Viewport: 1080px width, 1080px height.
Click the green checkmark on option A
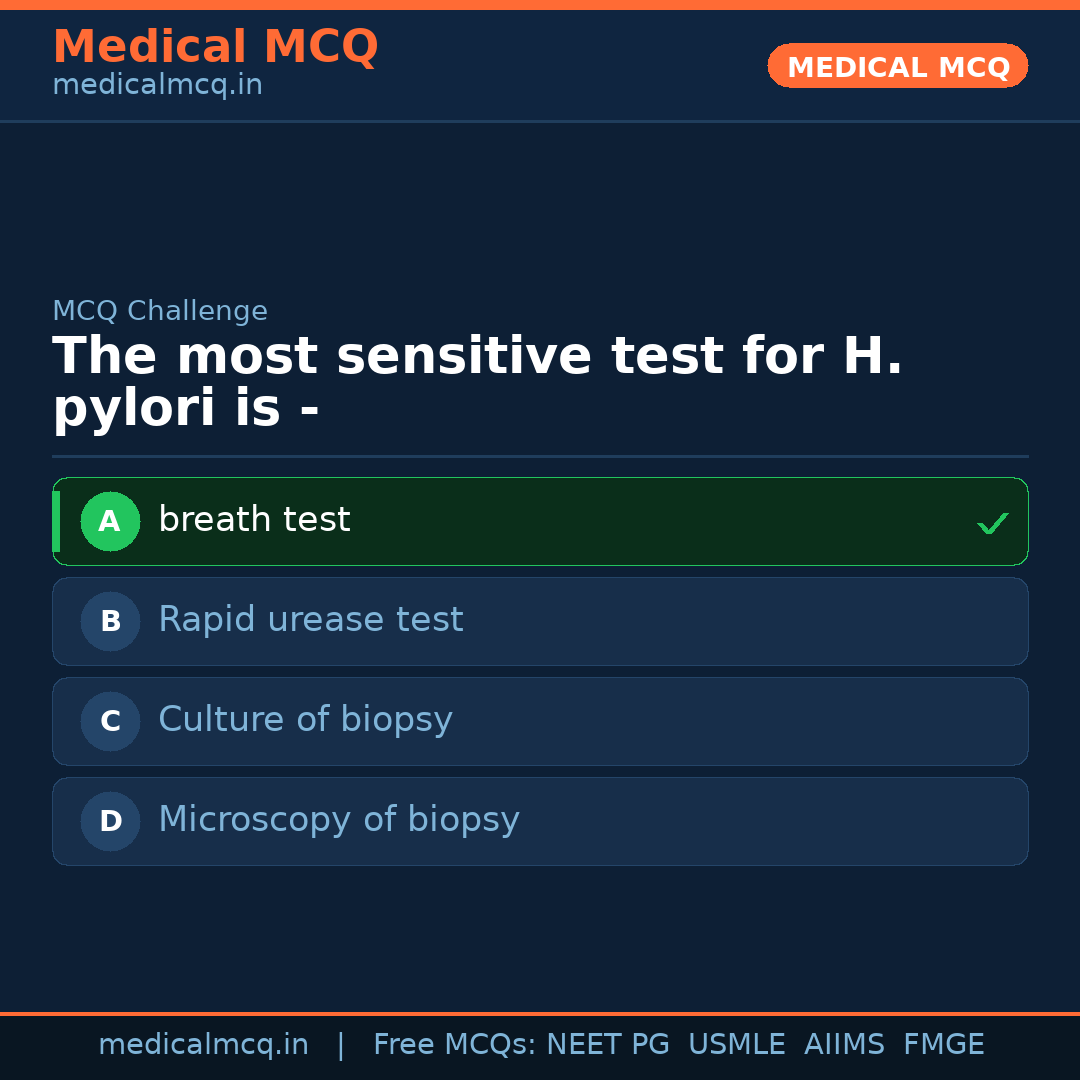coord(992,523)
